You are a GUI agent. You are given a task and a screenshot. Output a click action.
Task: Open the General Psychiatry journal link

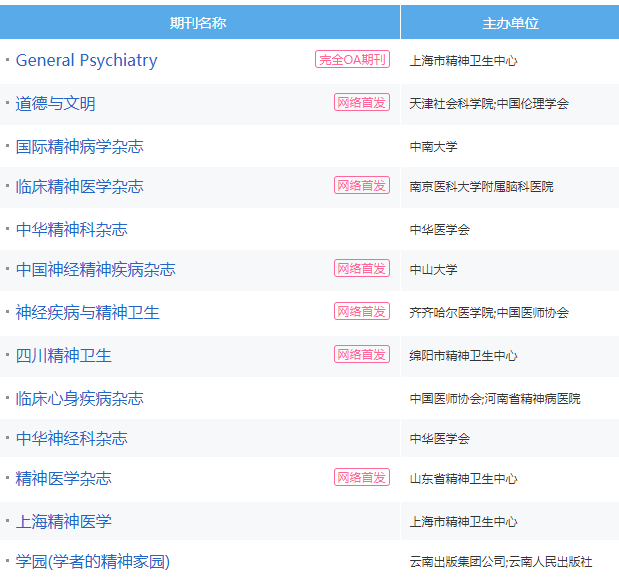(86, 61)
